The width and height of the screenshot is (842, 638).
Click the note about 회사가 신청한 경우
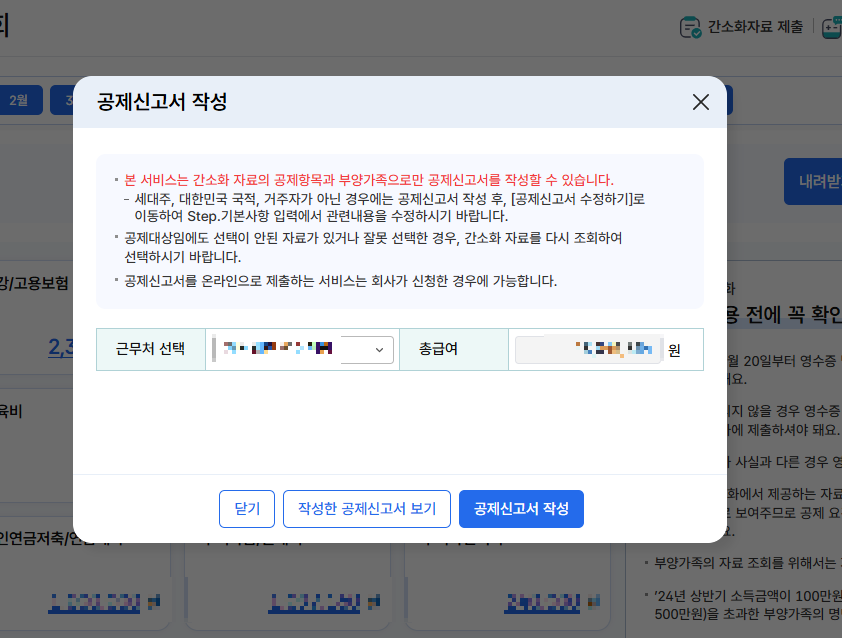340,281
